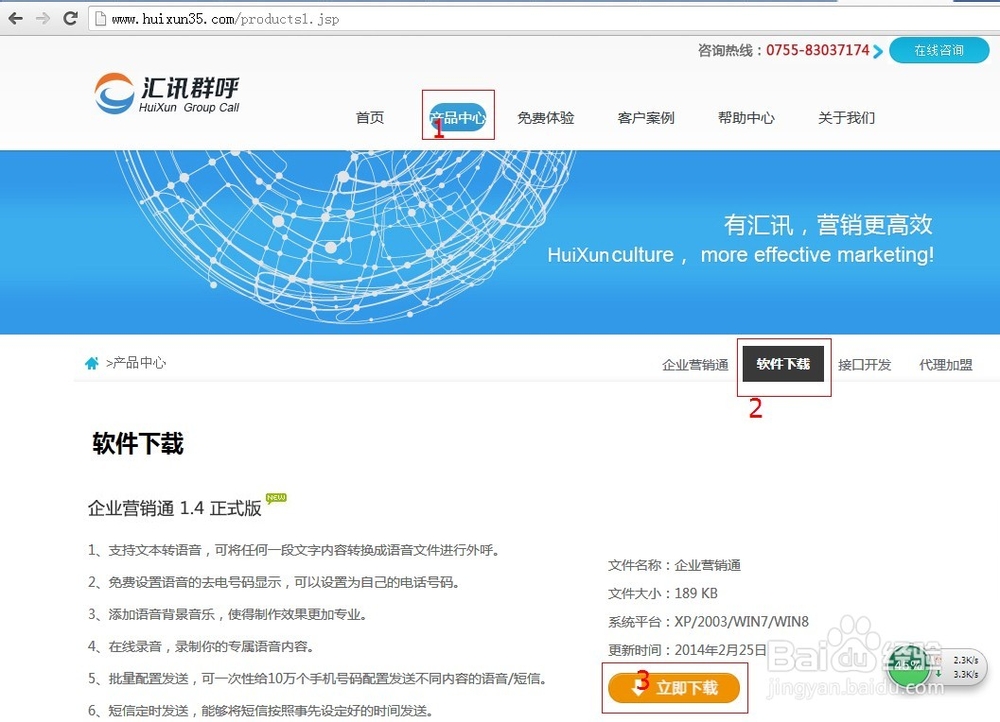The height and width of the screenshot is (722, 1000).
Task: Switch to the 软件下载 tab
Action: 784,364
